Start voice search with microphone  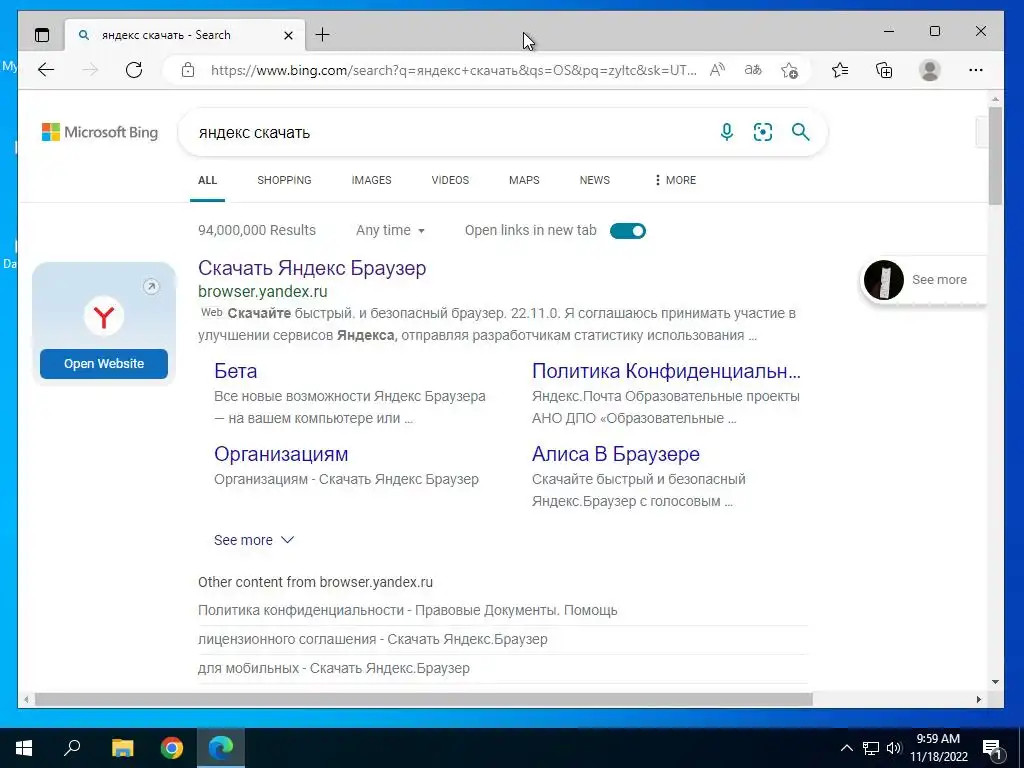pos(726,132)
